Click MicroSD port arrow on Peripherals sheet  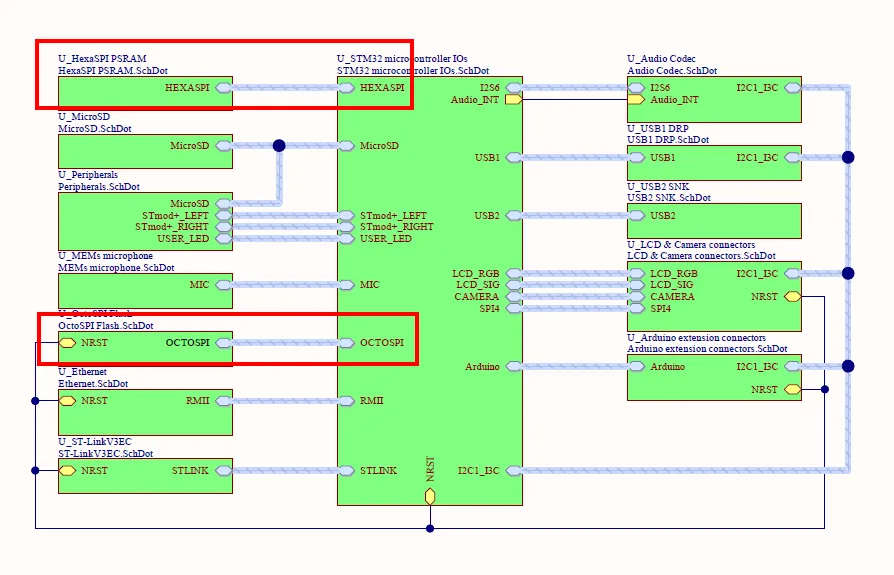click(x=224, y=203)
